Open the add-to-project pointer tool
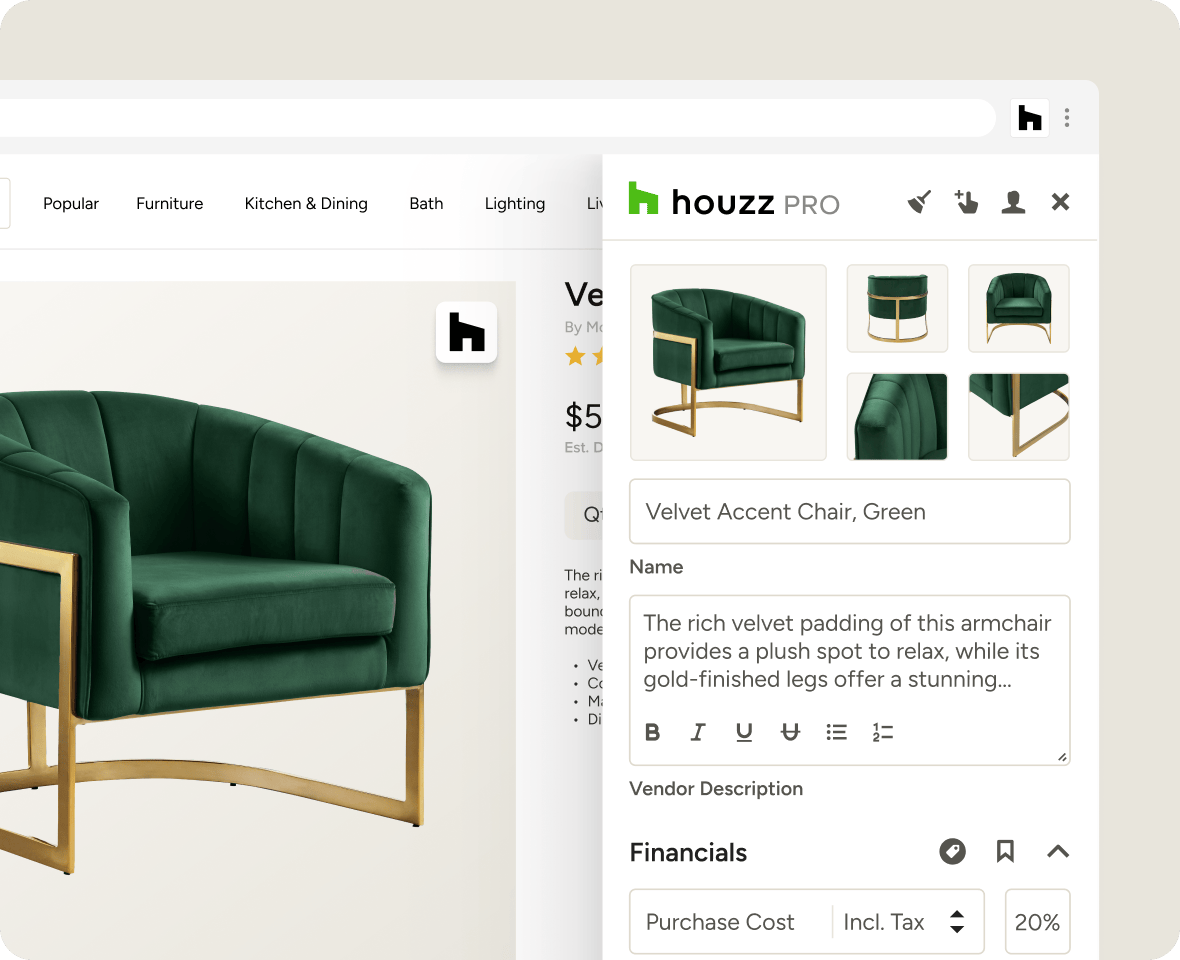The image size is (1180, 960). 966,201
